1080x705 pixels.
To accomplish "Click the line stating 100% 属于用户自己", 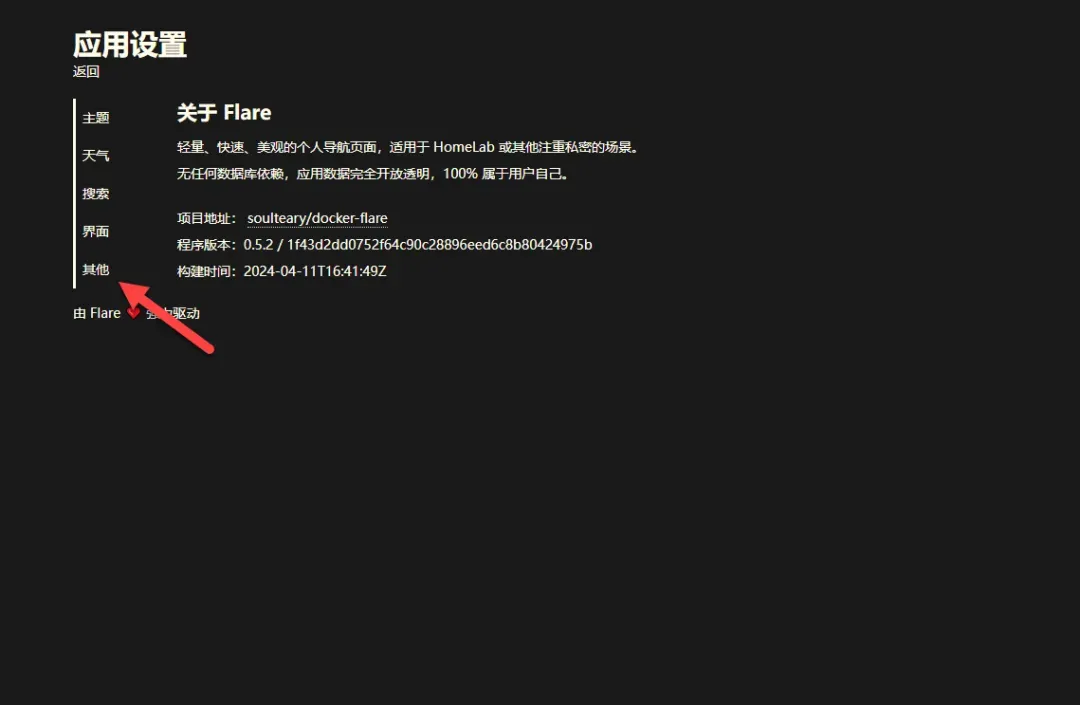I will 373,173.
